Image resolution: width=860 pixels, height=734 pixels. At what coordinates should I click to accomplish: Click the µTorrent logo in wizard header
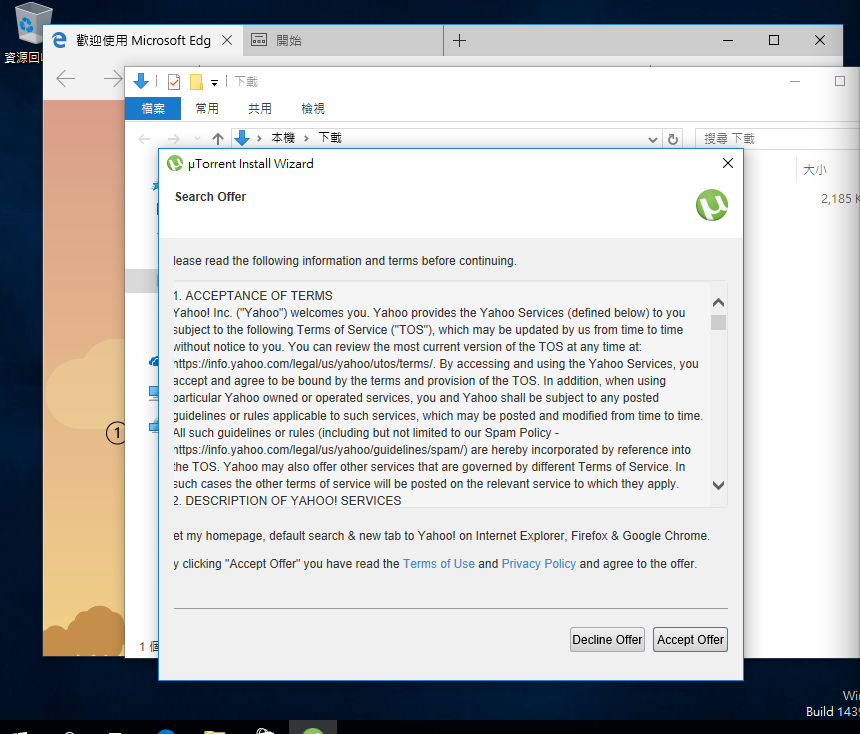click(x=712, y=205)
